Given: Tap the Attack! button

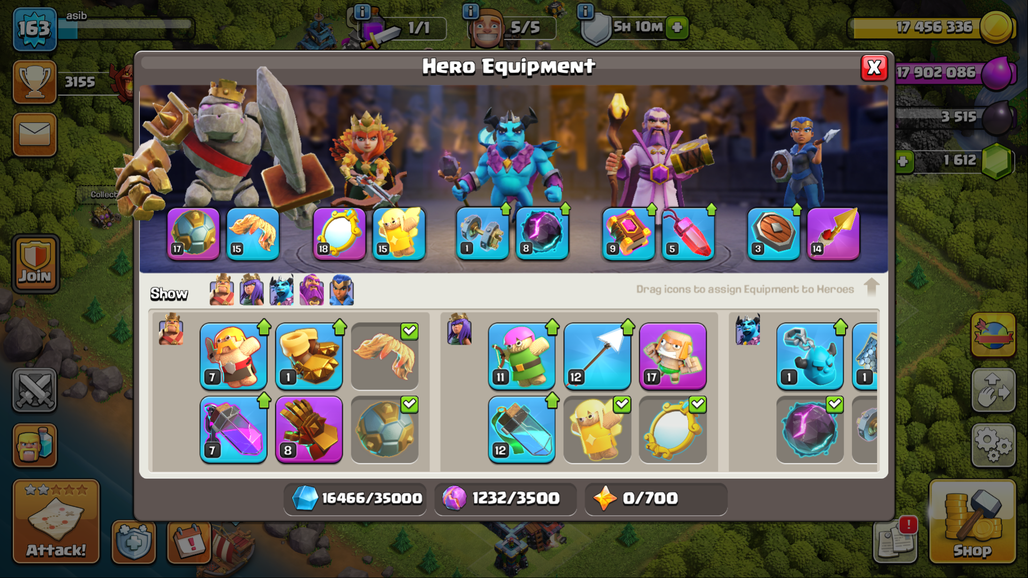Looking at the screenshot, I should coord(56,522).
